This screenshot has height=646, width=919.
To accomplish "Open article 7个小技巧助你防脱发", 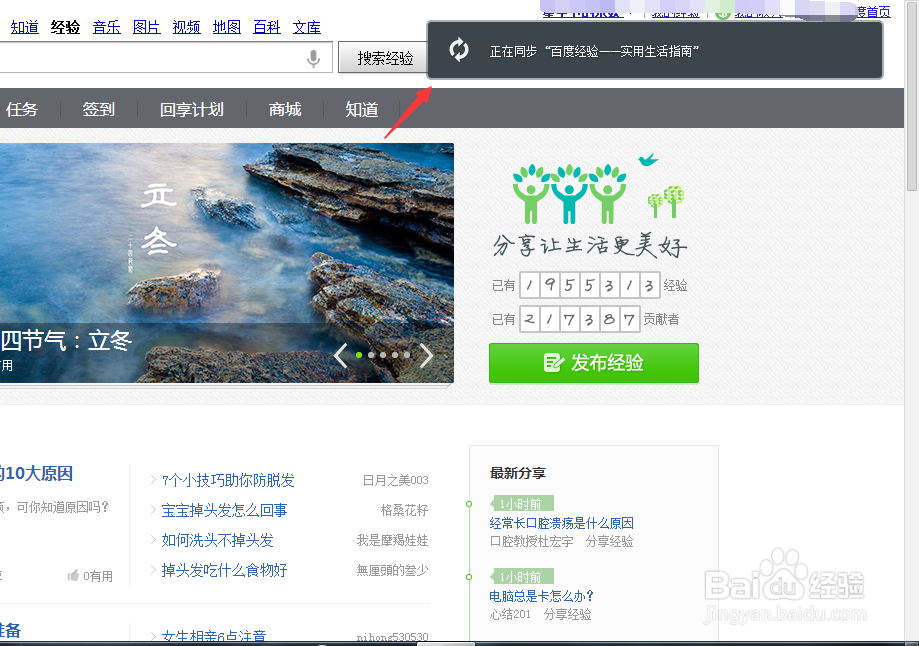I will pyautogui.click(x=228, y=480).
